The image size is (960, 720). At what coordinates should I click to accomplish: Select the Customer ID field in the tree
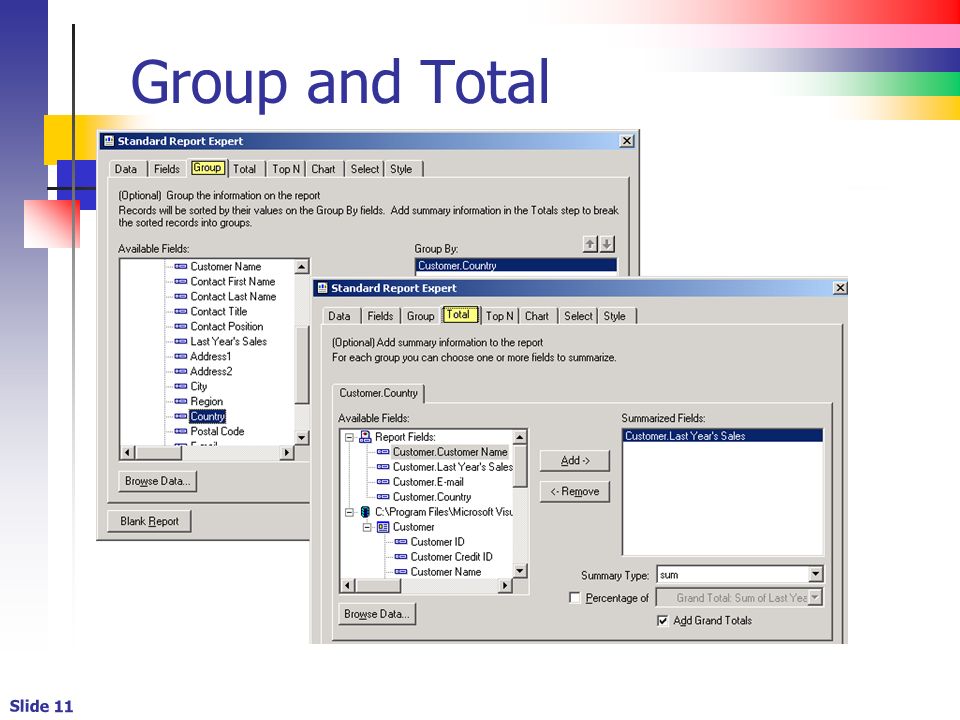coord(437,542)
